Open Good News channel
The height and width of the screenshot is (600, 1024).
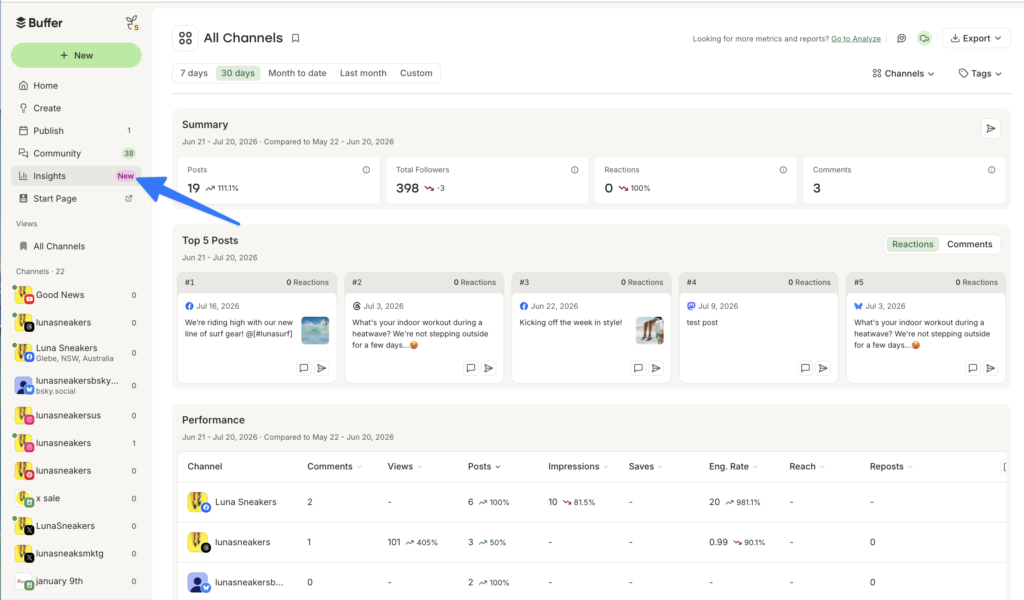(76, 295)
